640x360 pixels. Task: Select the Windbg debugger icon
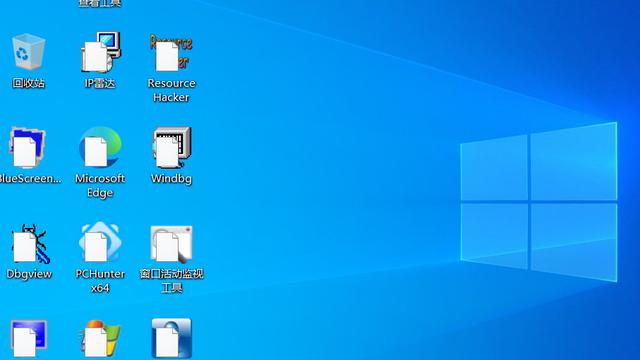pyautogui.click(x=171, y=147)
